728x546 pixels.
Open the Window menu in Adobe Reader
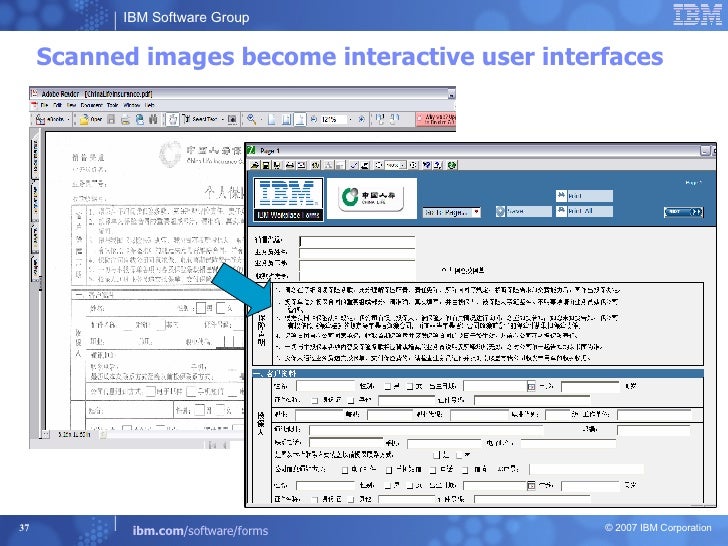[x=132, y=105]
